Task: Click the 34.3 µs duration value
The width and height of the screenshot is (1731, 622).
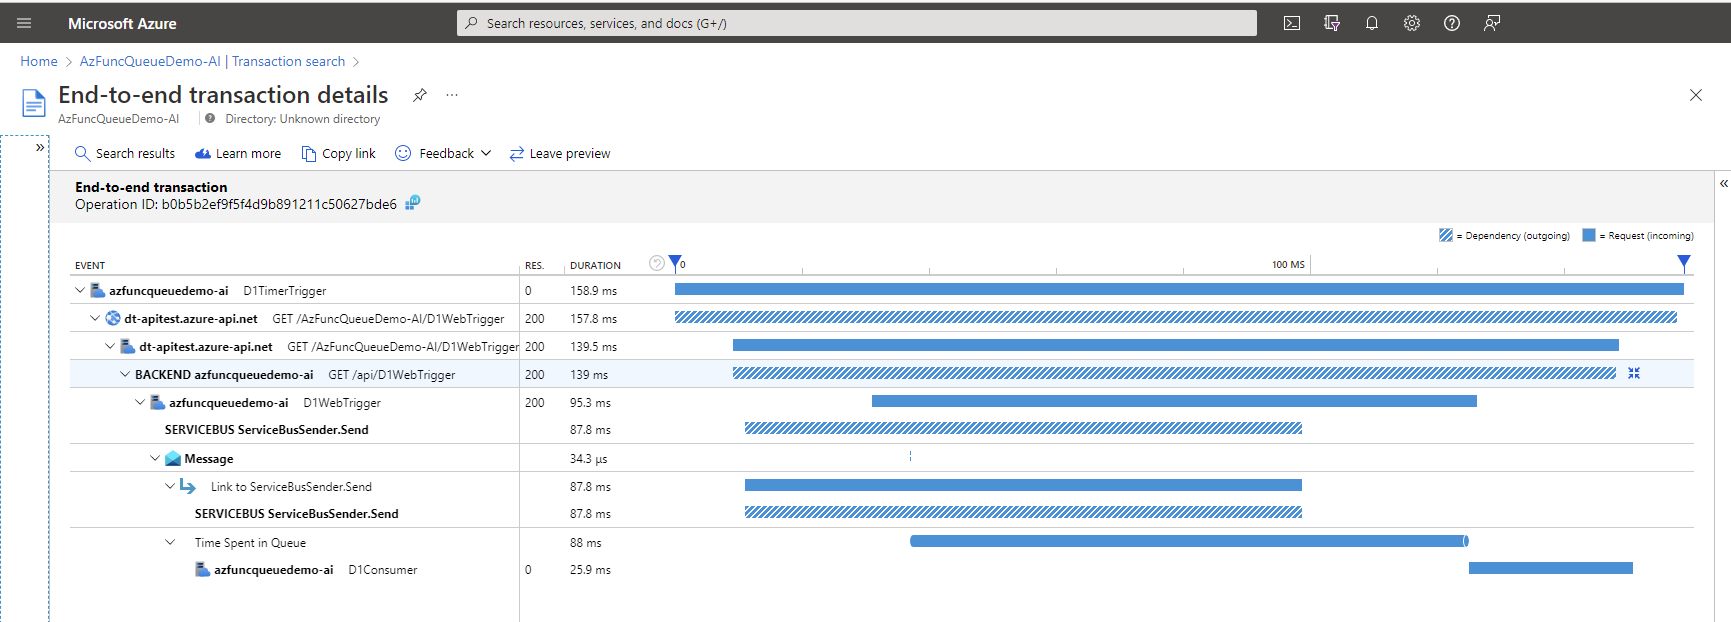Action: (588, 459)
